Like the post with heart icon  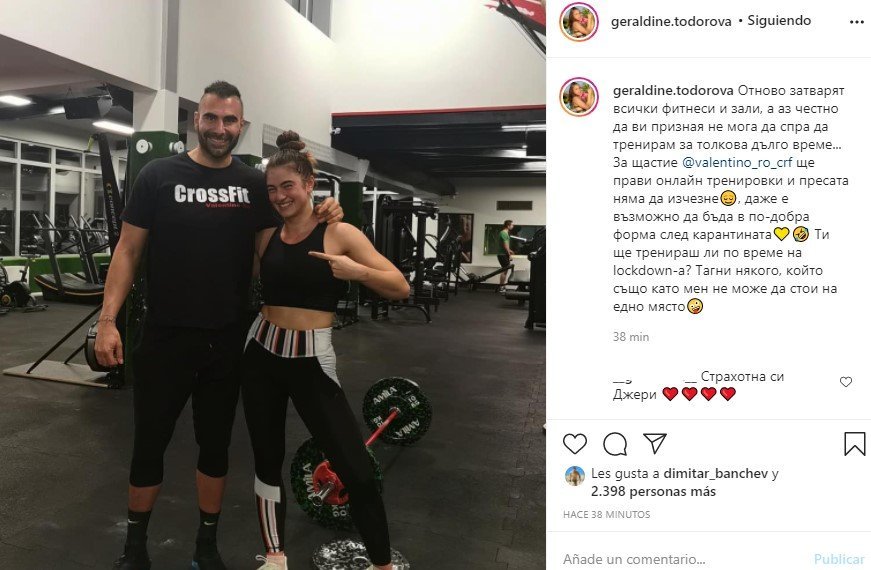tap(574, 444)
